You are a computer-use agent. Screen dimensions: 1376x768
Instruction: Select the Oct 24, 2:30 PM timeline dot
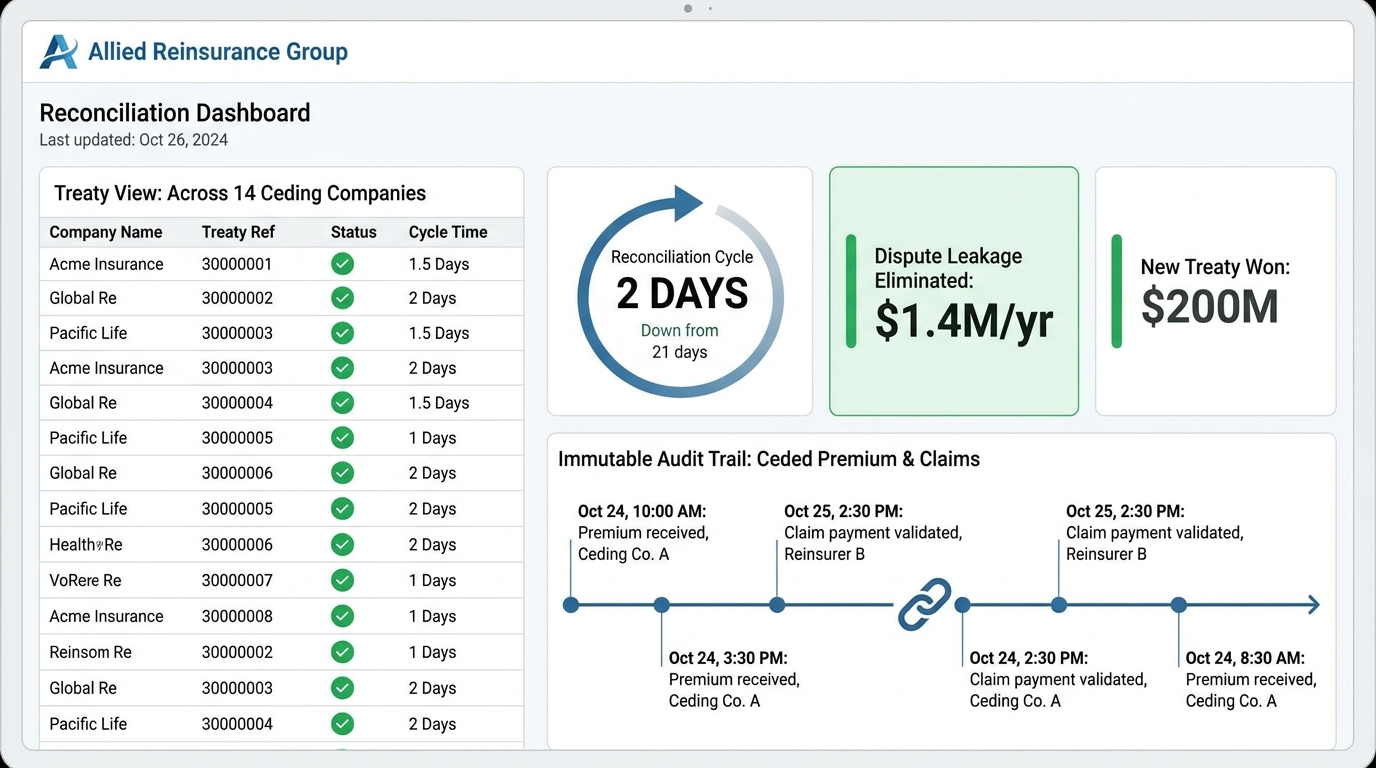[963, 605]
